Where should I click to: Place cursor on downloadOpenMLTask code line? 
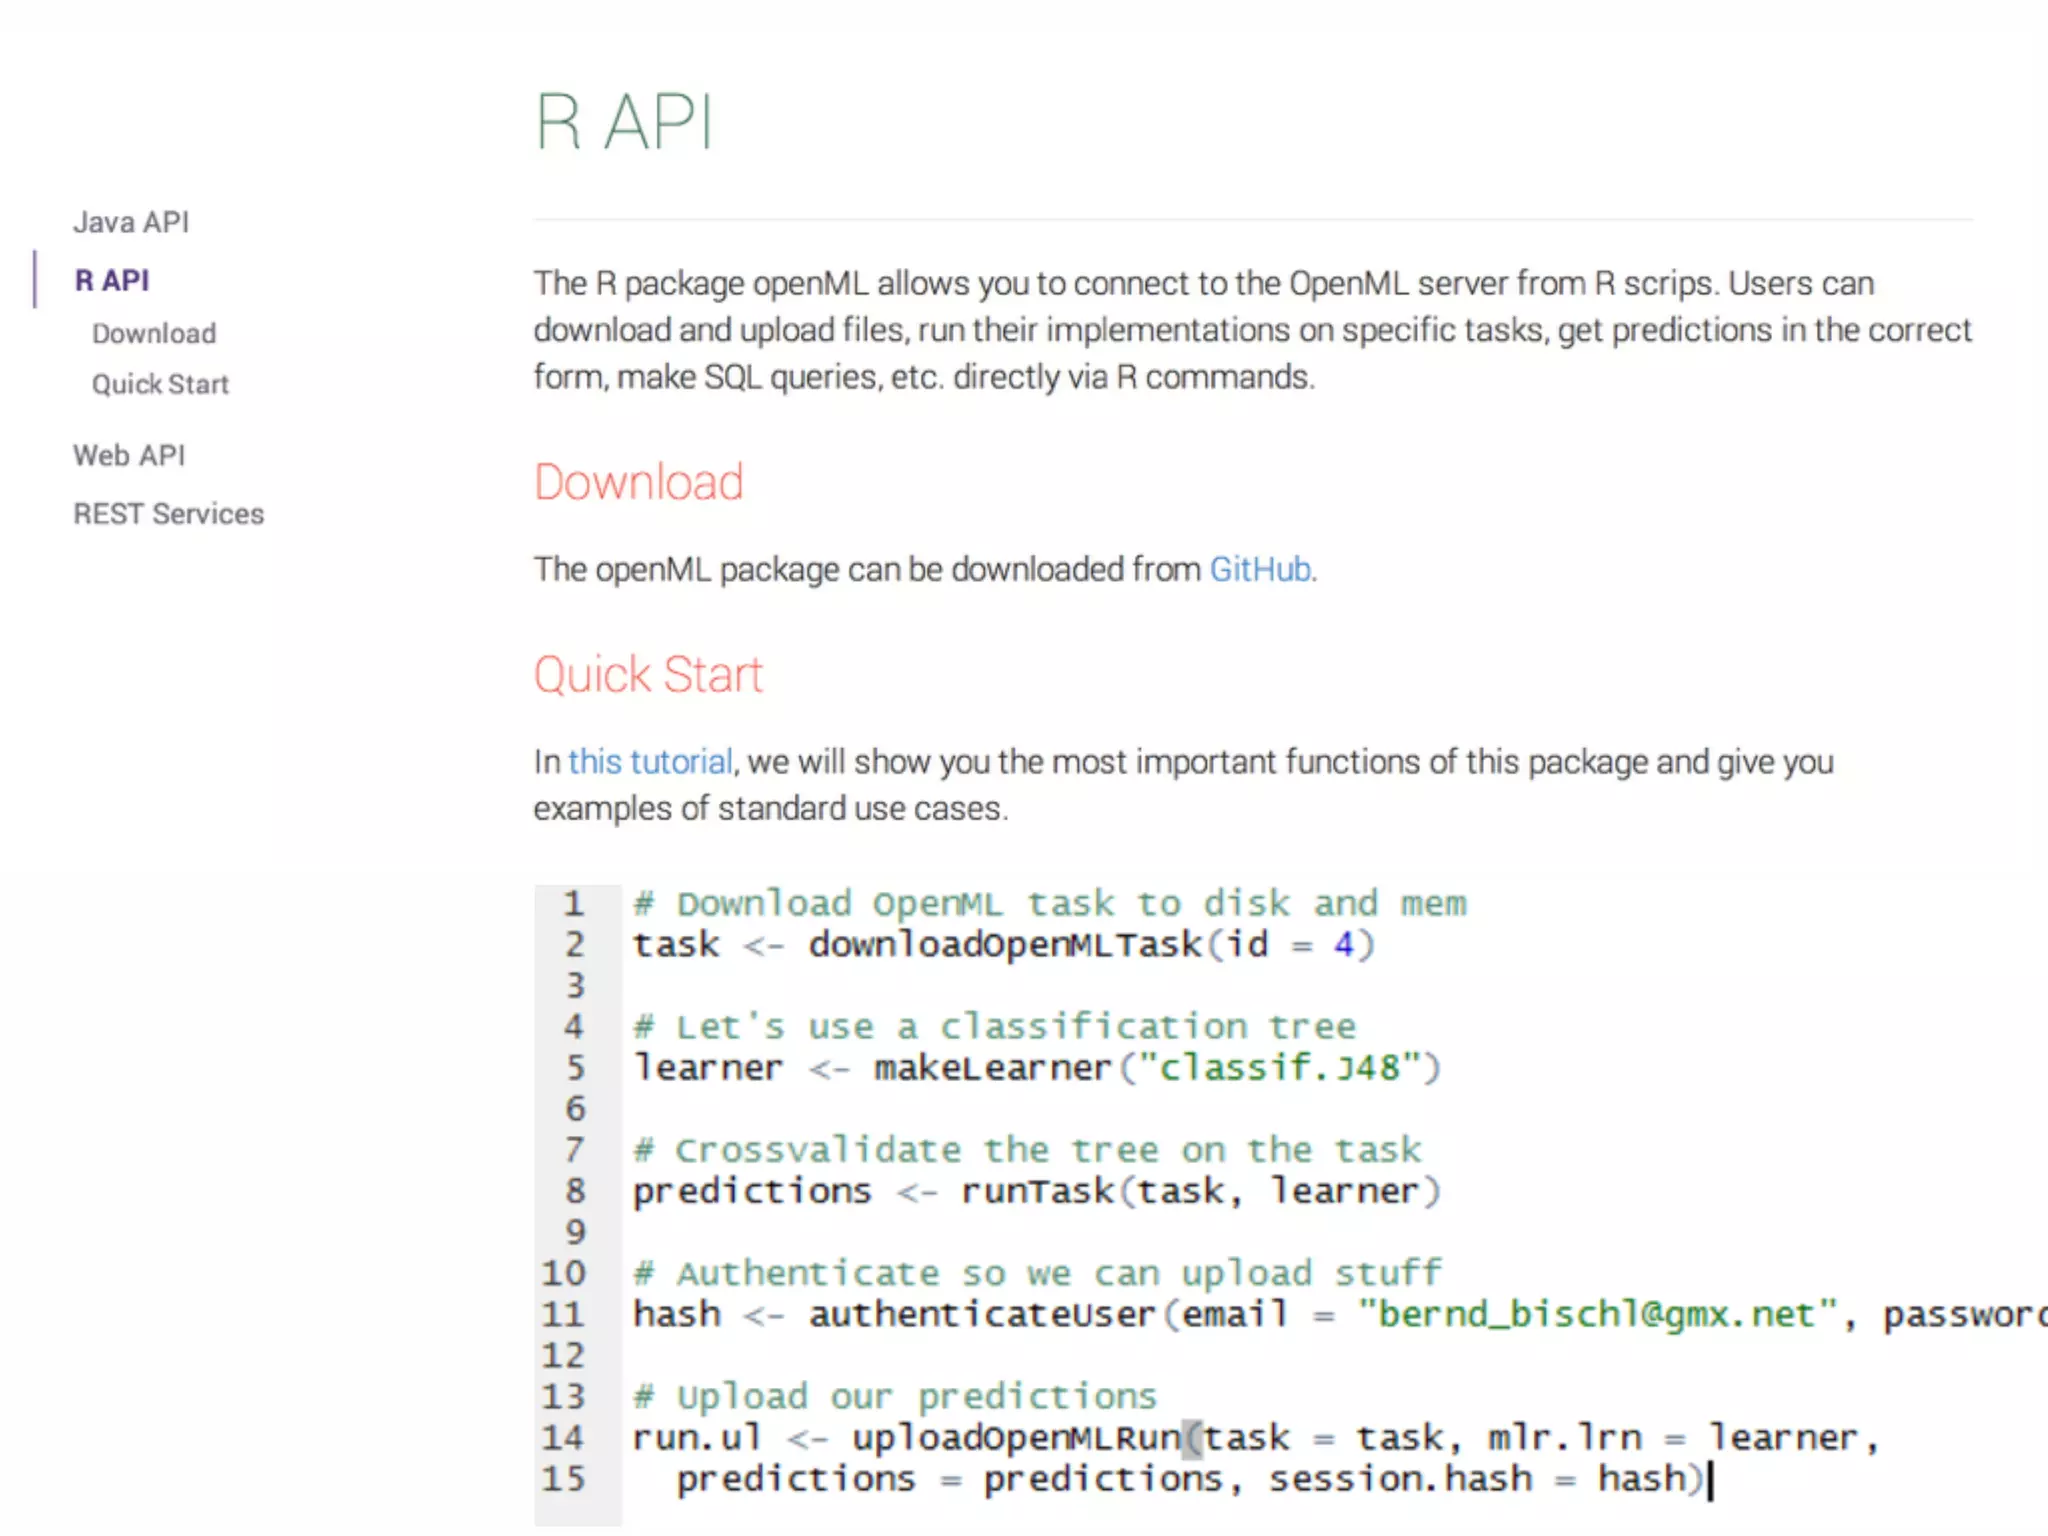pyautogui.click(x=1004, y=945)
